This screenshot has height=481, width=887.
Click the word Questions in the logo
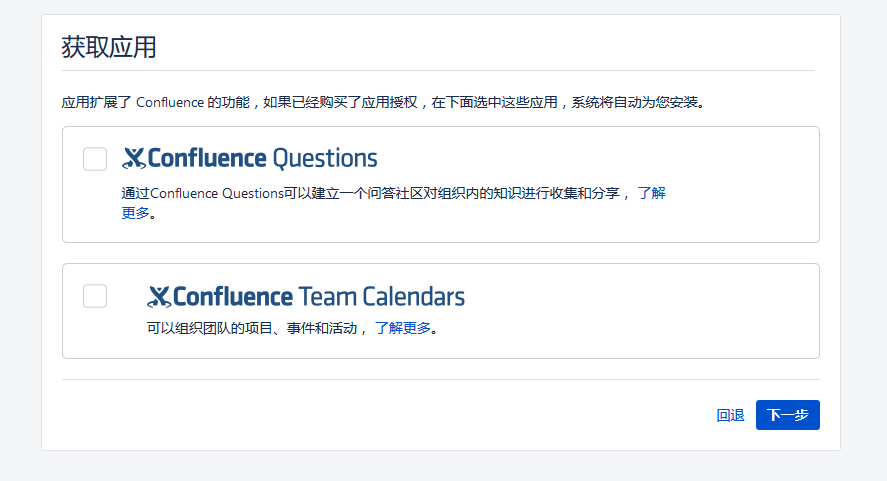[x=325, y=158]
